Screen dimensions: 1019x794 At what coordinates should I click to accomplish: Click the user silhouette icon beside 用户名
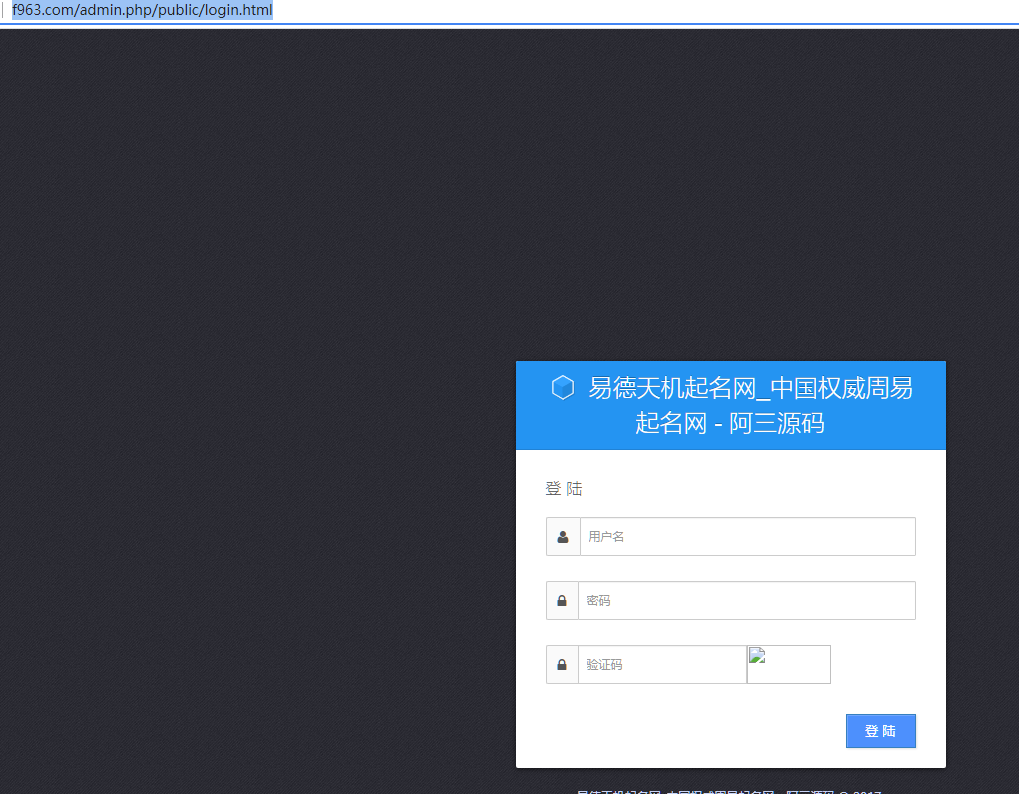[563, 537]
